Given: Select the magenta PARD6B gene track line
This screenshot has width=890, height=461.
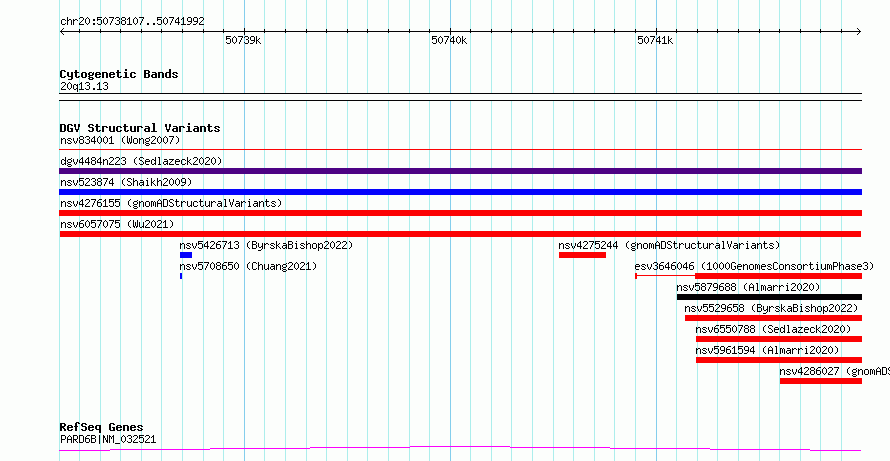Looking at the screenshot, I should pyautogui.click(x=460, y=449).
